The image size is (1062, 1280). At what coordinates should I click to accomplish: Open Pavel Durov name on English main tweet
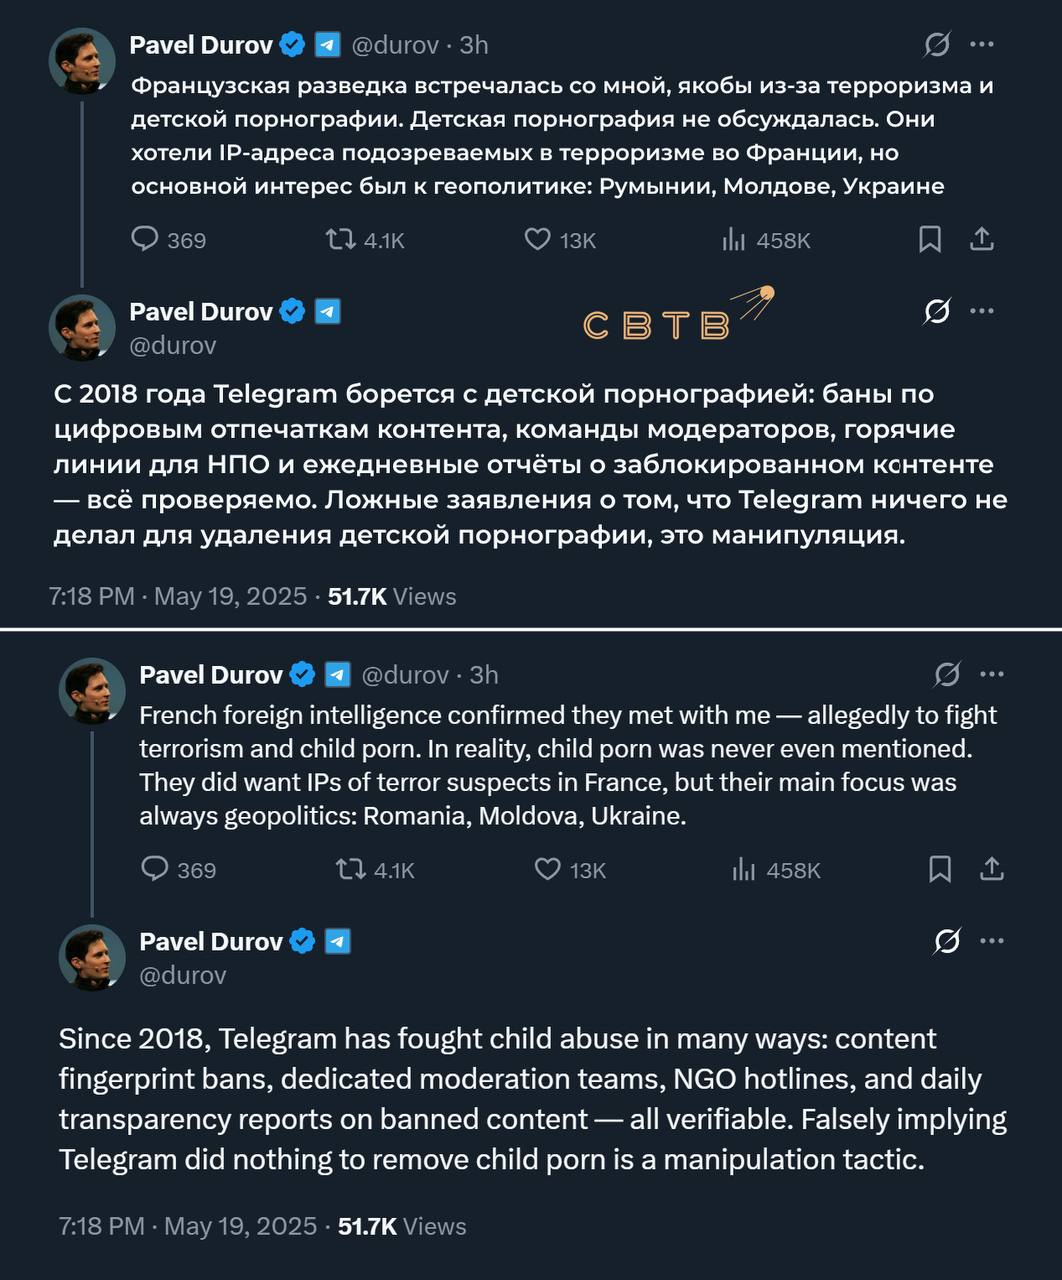[211, 941]
